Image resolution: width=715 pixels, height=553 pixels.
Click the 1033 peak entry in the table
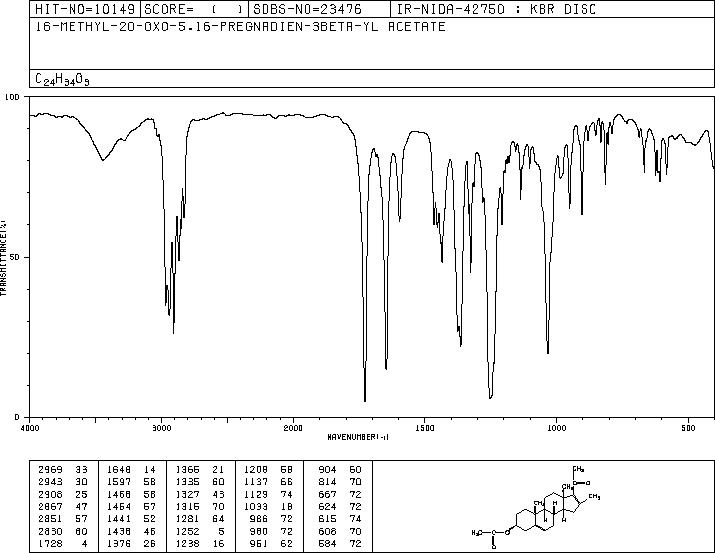(268, 506)
